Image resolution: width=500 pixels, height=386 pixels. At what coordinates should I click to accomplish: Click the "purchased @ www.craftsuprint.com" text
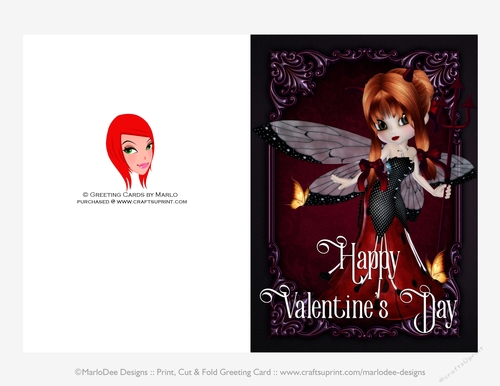[x=132, y=202]
